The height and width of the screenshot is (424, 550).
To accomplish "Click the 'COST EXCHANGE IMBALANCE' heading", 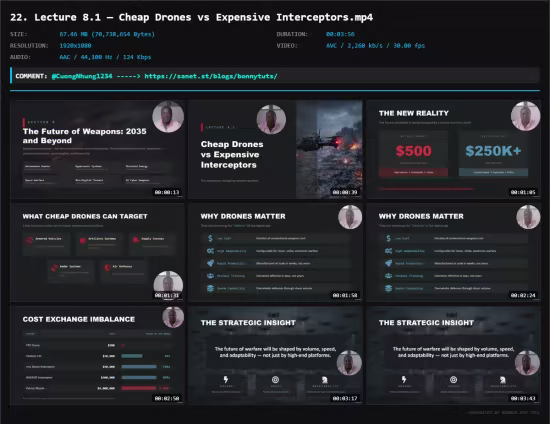I will tap(79, 319).
